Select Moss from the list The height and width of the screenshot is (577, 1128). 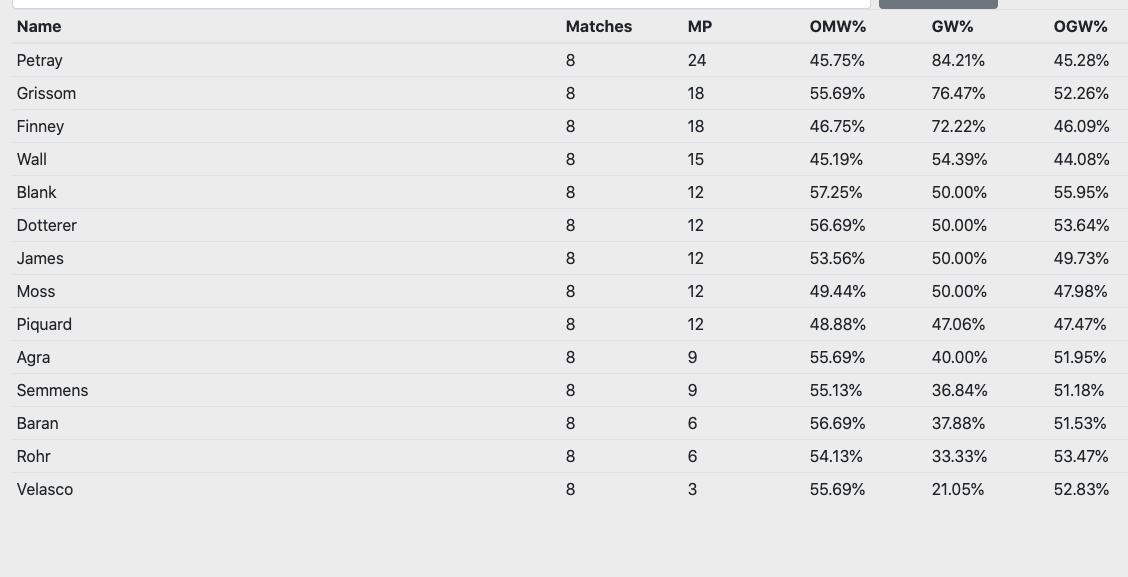click(x=35, y=291)
